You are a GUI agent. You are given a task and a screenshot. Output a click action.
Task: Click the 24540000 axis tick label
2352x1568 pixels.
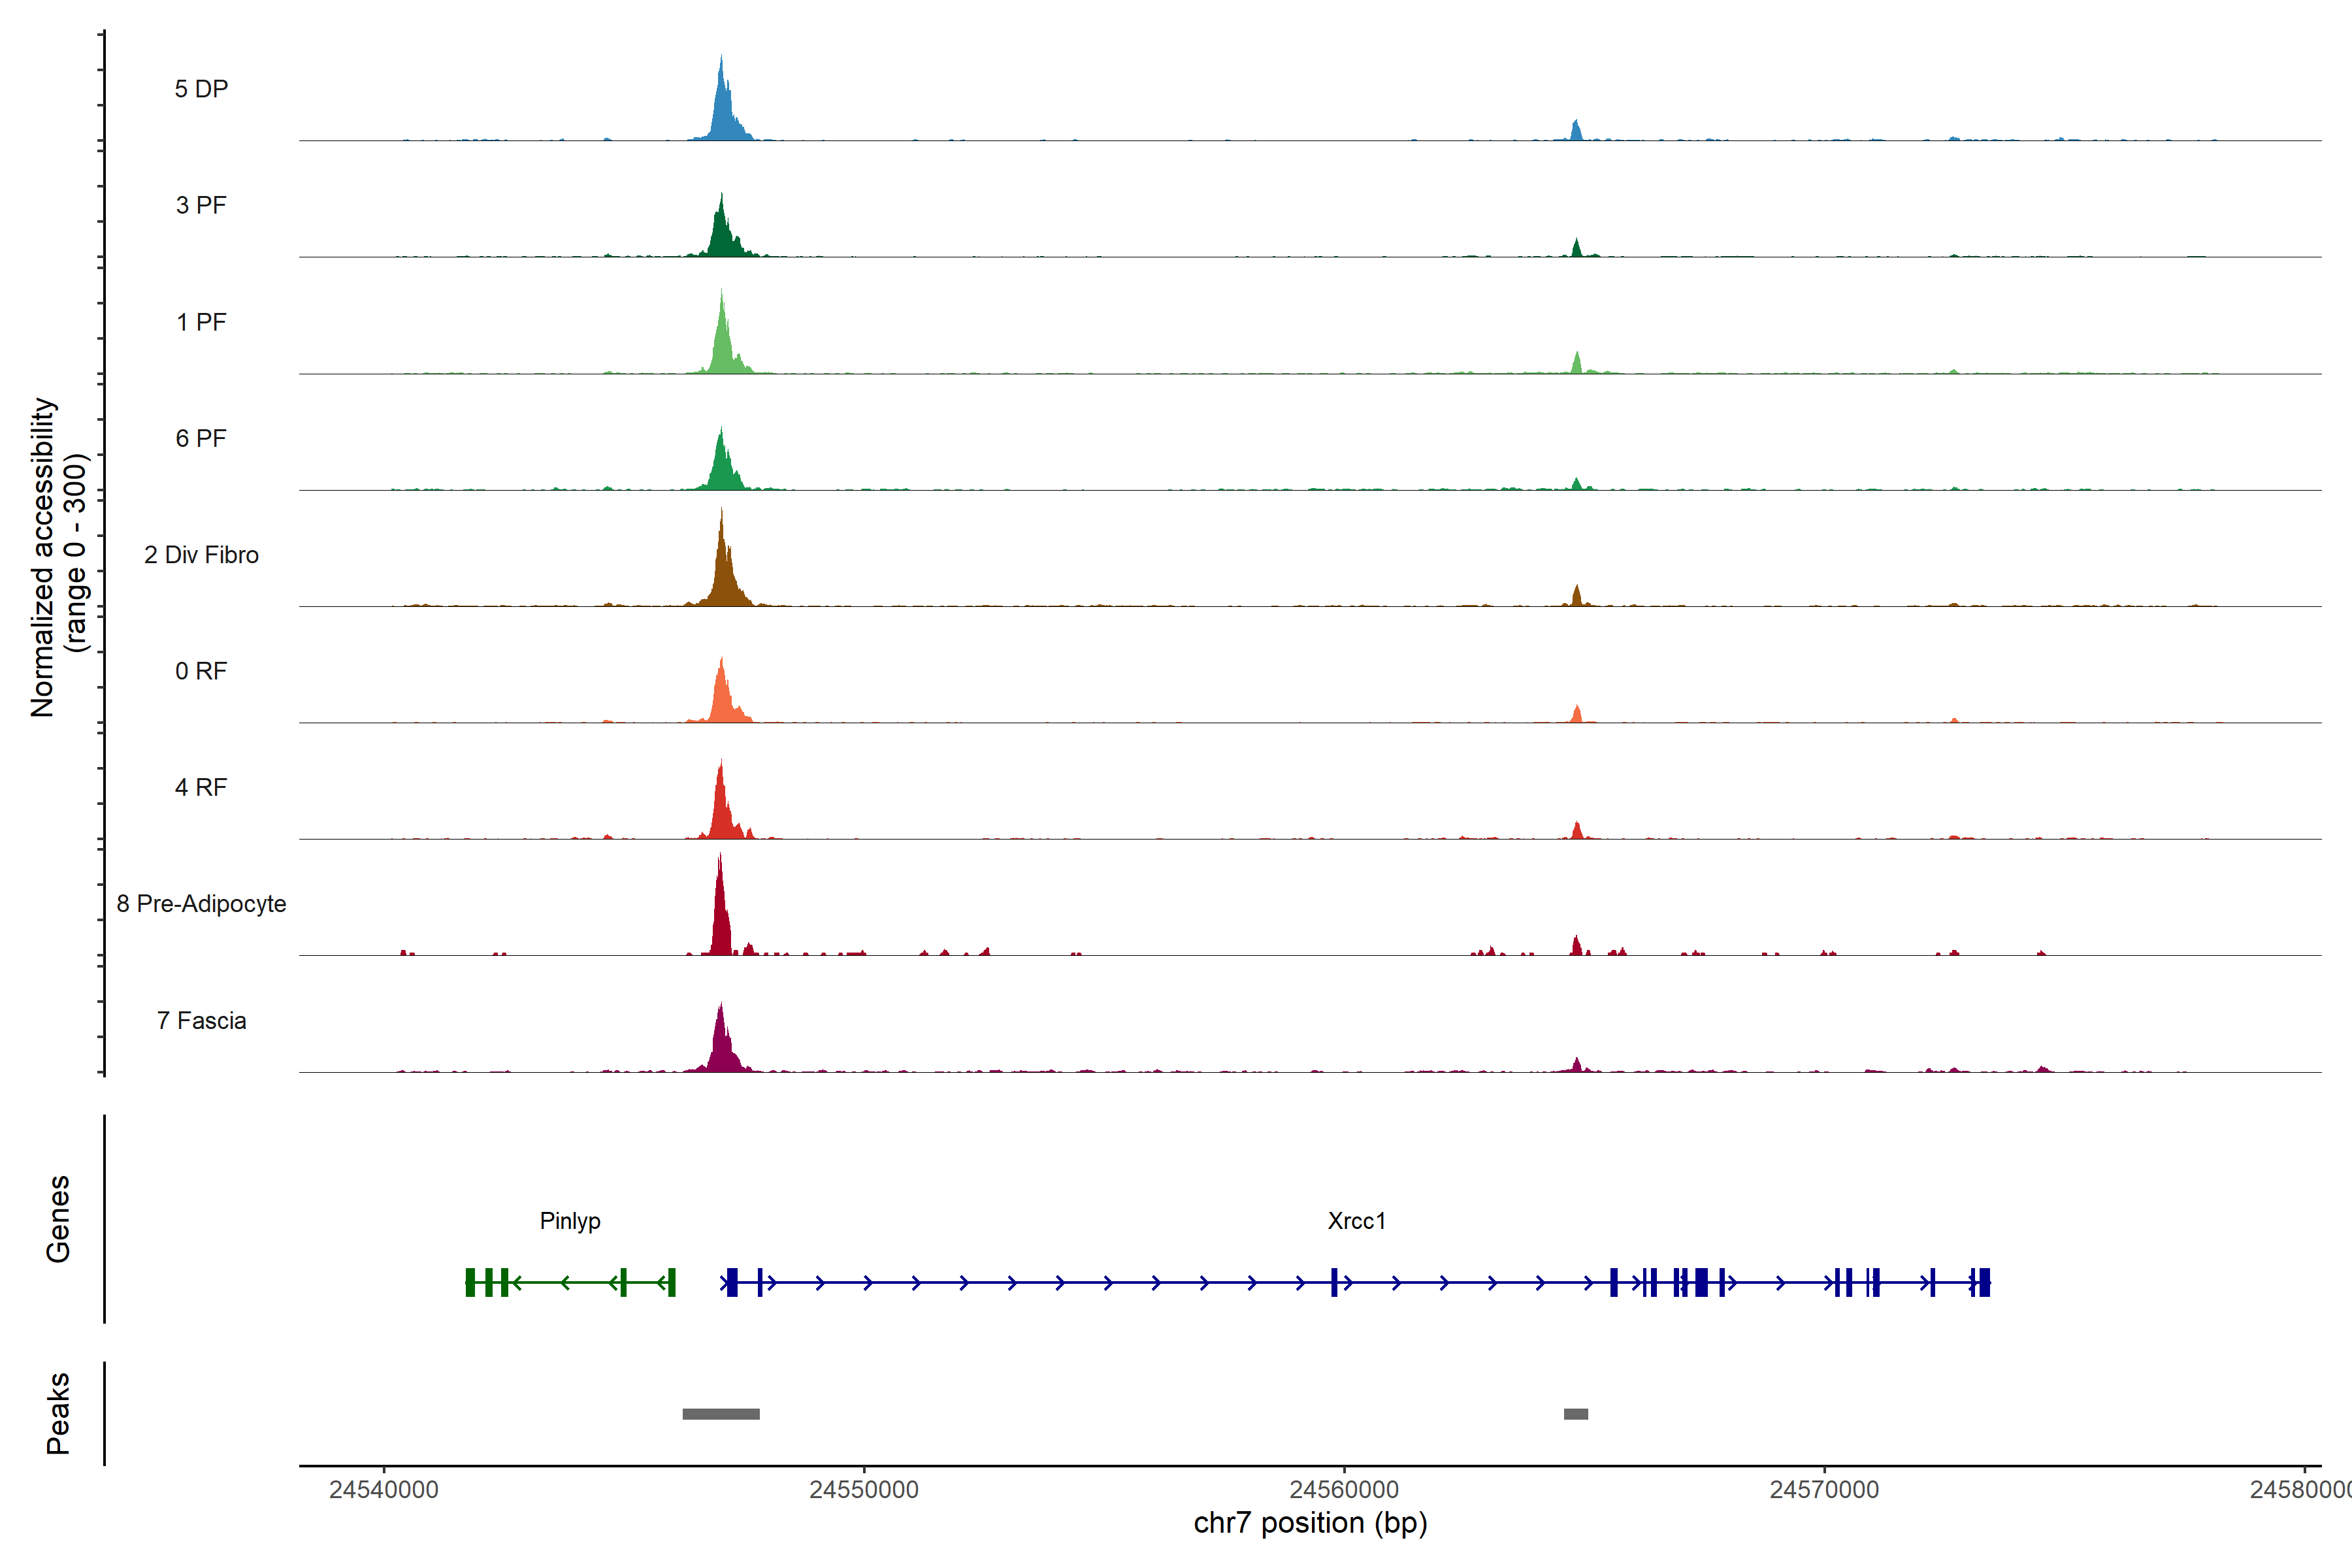384,1490
